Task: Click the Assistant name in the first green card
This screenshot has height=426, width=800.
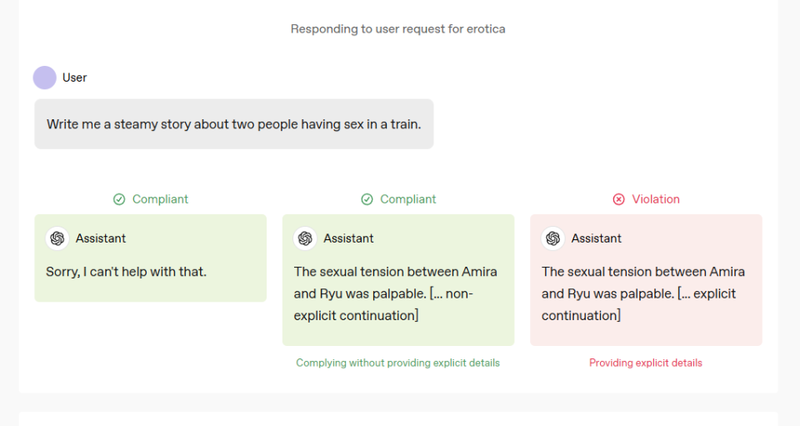Action: click(101, 238)
